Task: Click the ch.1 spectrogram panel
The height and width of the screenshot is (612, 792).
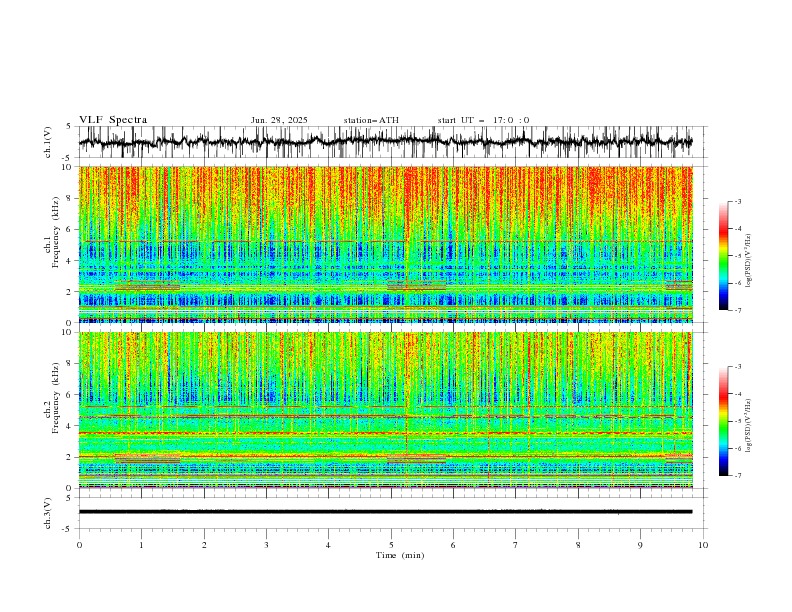Action: [x=385, y=244]
